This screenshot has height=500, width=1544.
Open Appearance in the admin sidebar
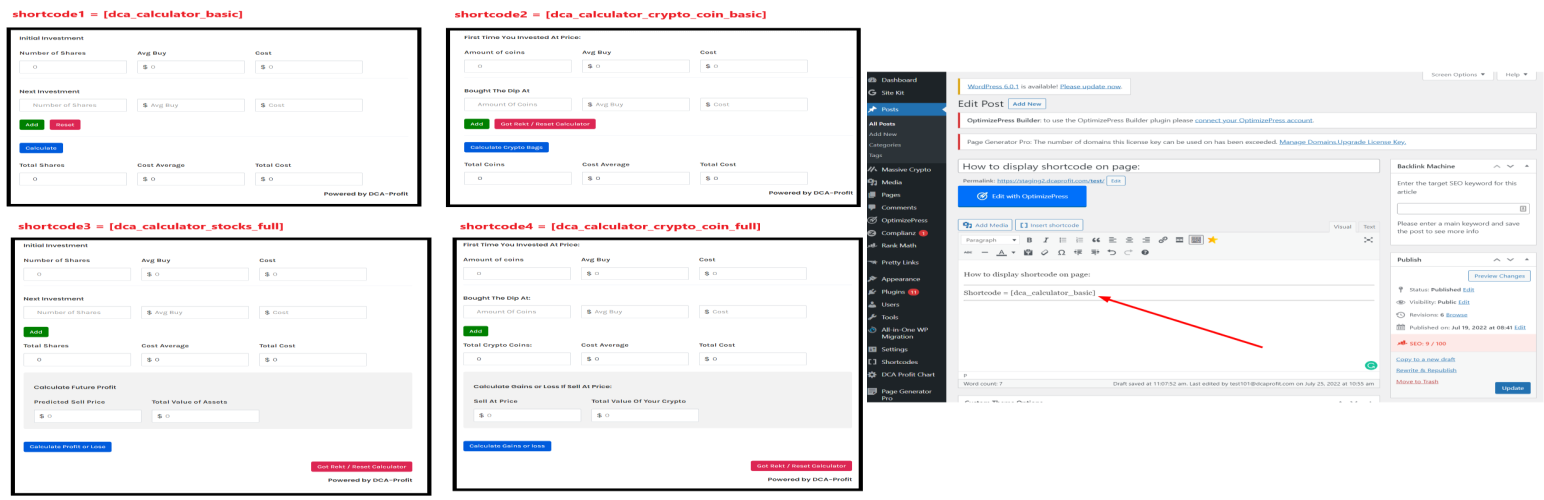(900, 278)
